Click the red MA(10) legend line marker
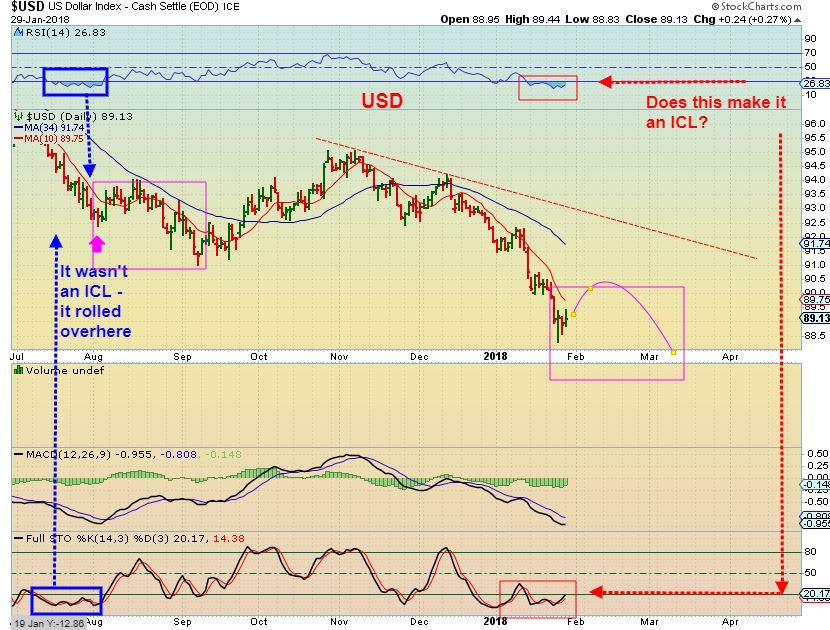830x630 pixels. coord(18,138)
